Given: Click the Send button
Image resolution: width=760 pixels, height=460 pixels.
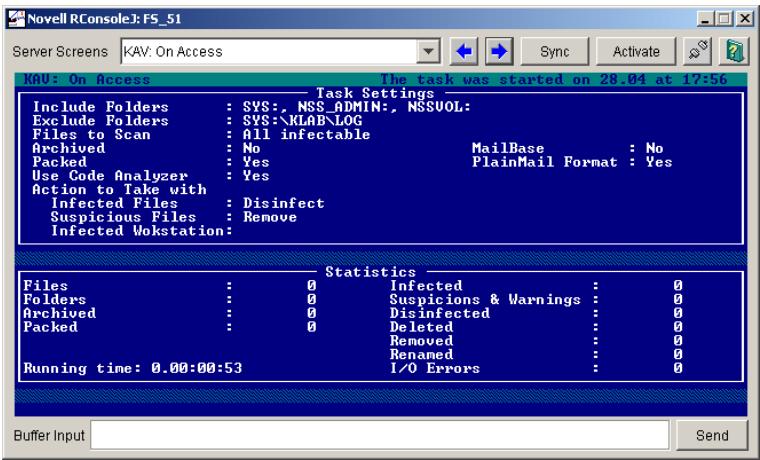Looking at the screenshot, I should pos(712,435).
